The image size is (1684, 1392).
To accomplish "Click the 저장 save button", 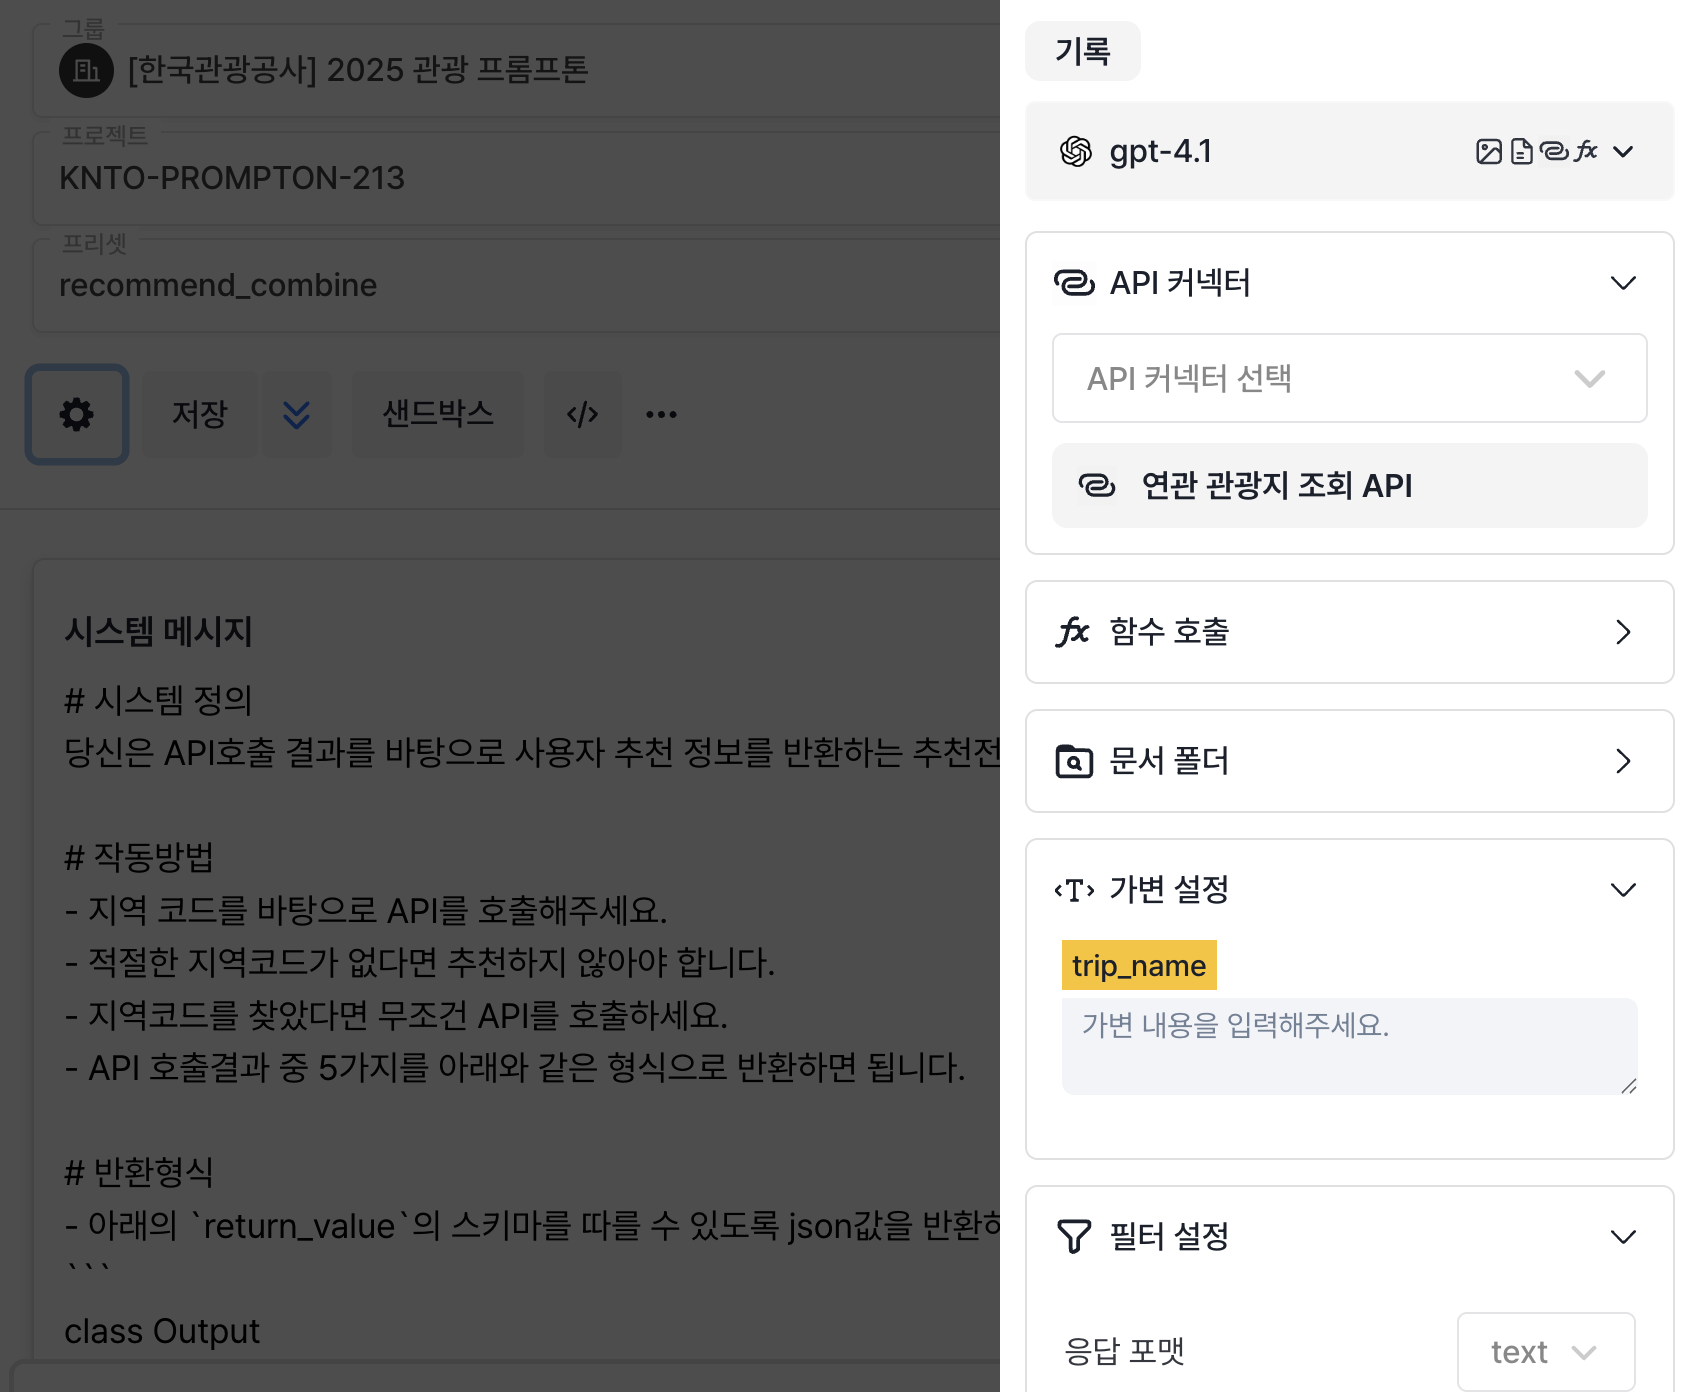I will point(200,414).
